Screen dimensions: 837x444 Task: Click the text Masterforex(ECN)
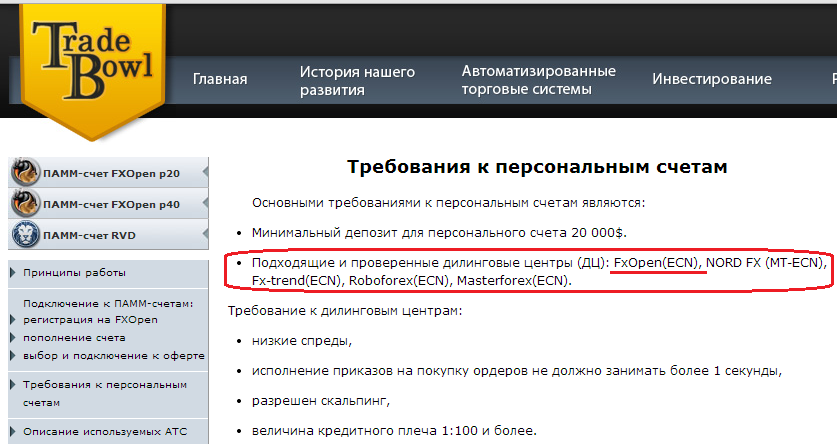point(512,281)
